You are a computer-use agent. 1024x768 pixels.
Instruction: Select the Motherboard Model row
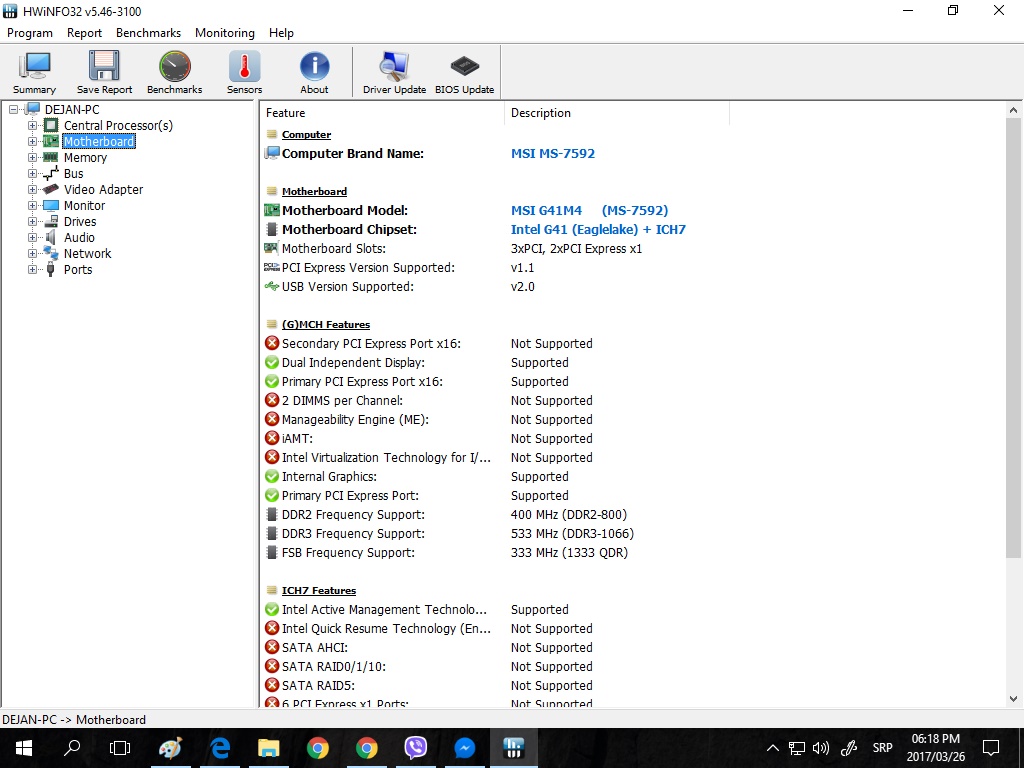345,211
